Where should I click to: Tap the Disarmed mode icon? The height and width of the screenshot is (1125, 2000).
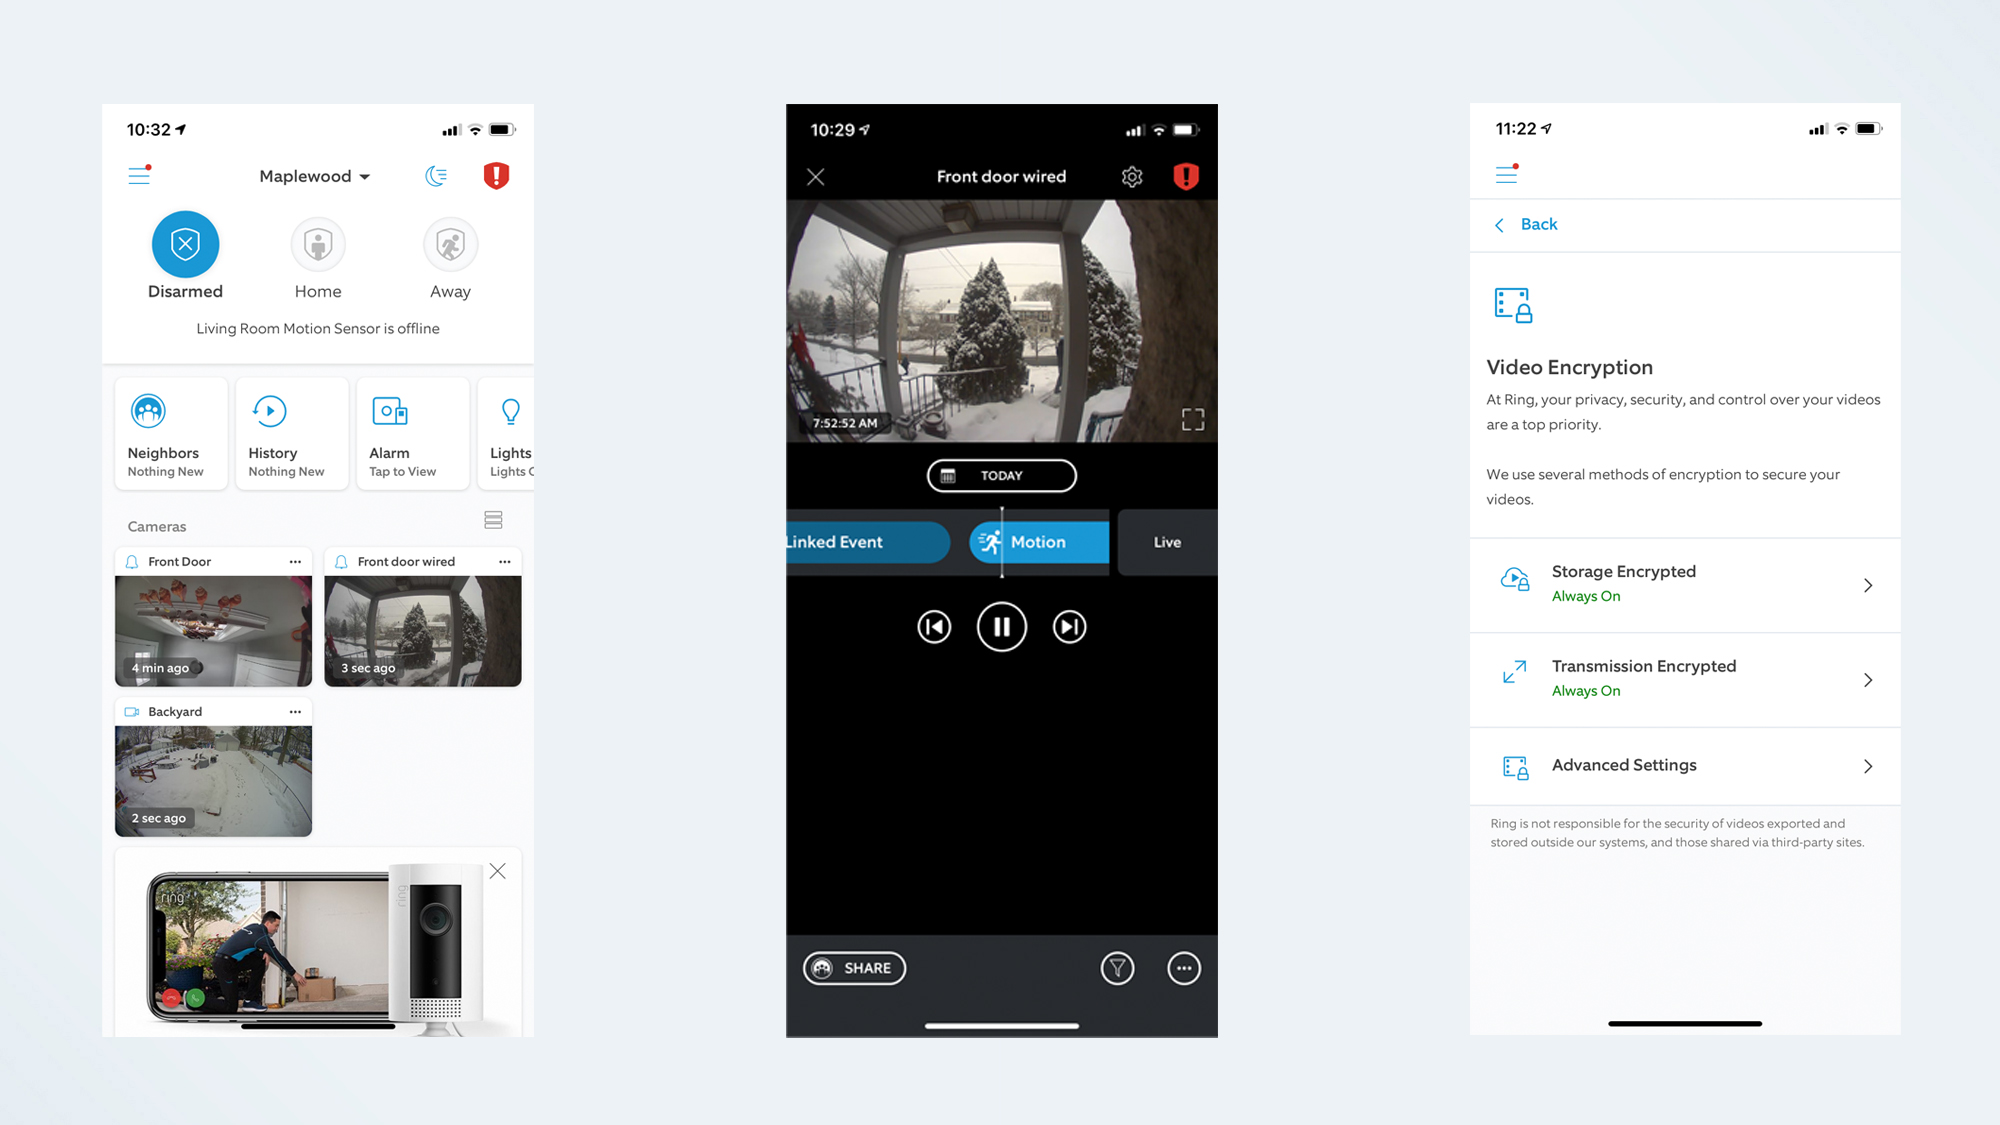click(x=183, y=243)
